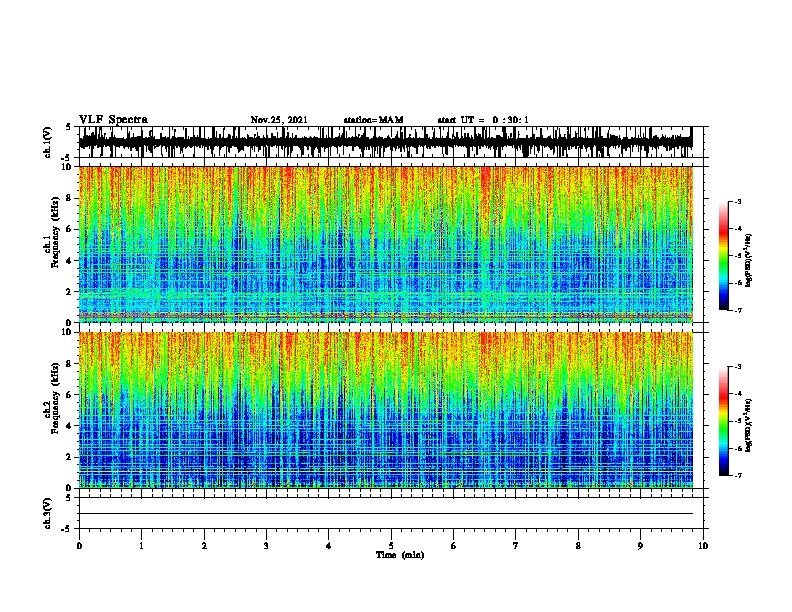Click the "-7" tick on ch.2 colorbar
792x612 pixels.
[738, 476]
